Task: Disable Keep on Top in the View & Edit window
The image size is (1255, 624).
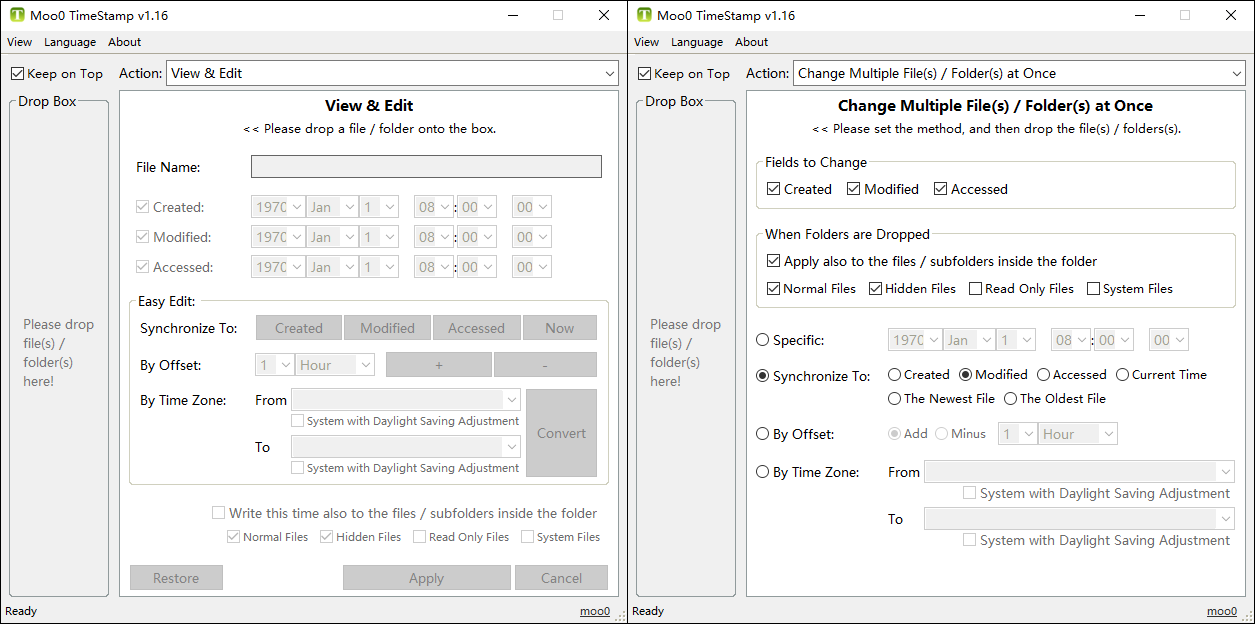Action: (x=16, y=73)
